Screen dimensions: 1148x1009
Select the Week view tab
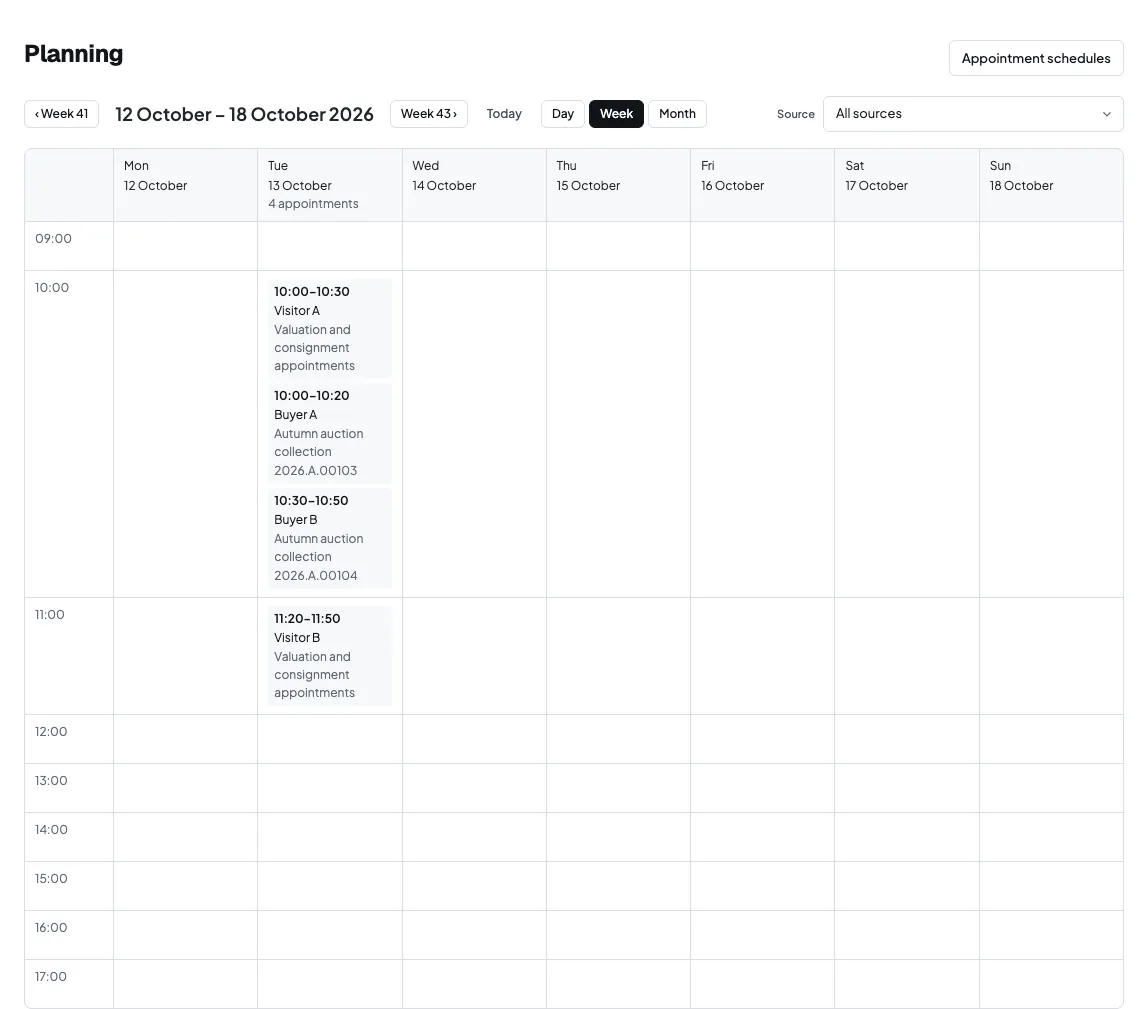click(x=616, y=113)
